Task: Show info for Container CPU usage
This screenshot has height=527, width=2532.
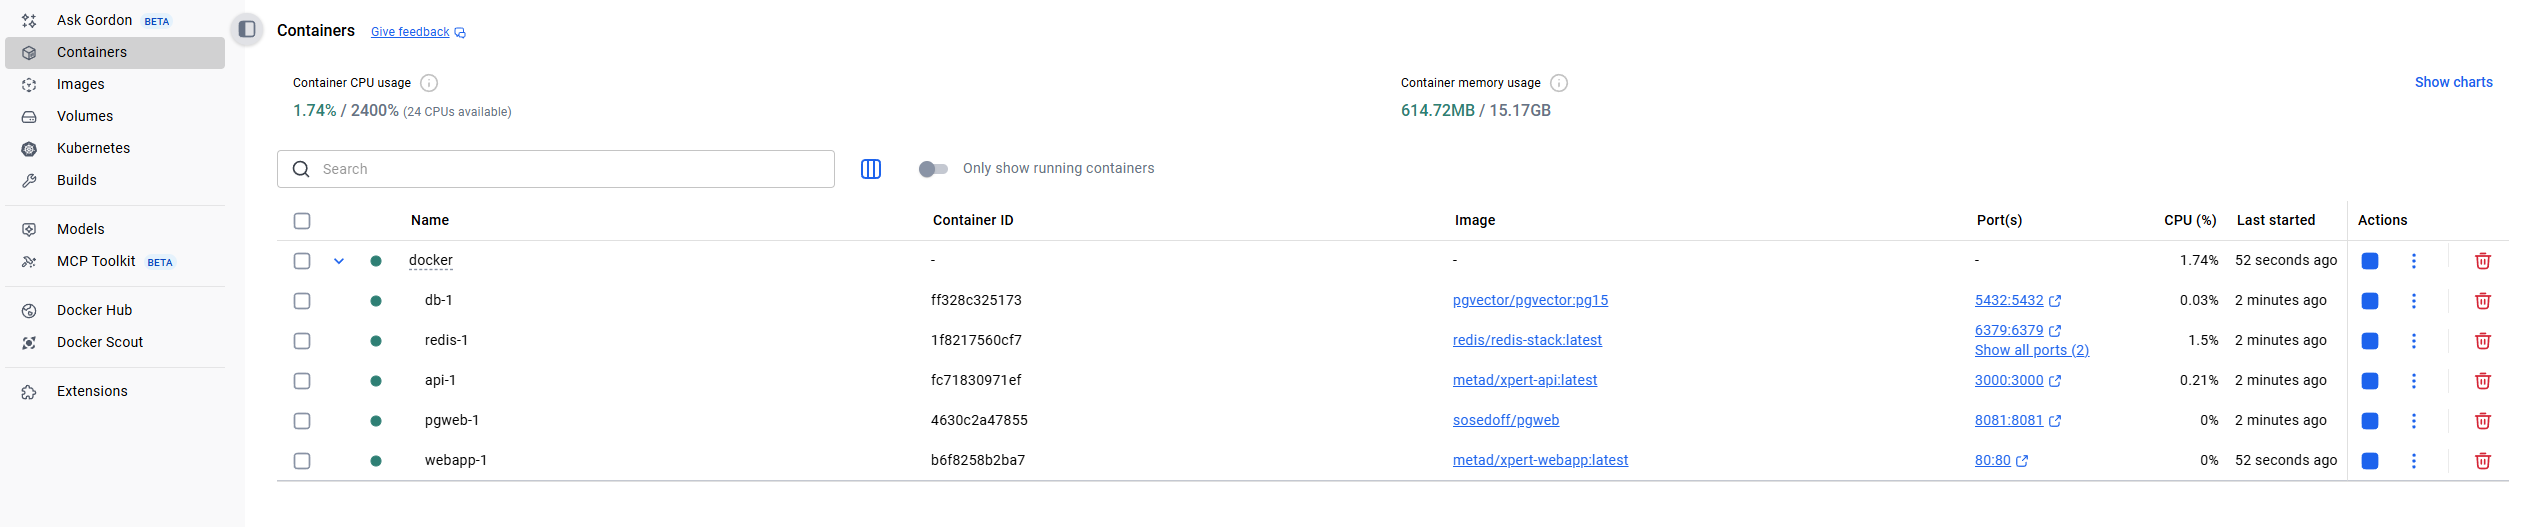Action: tap(429, 83)
